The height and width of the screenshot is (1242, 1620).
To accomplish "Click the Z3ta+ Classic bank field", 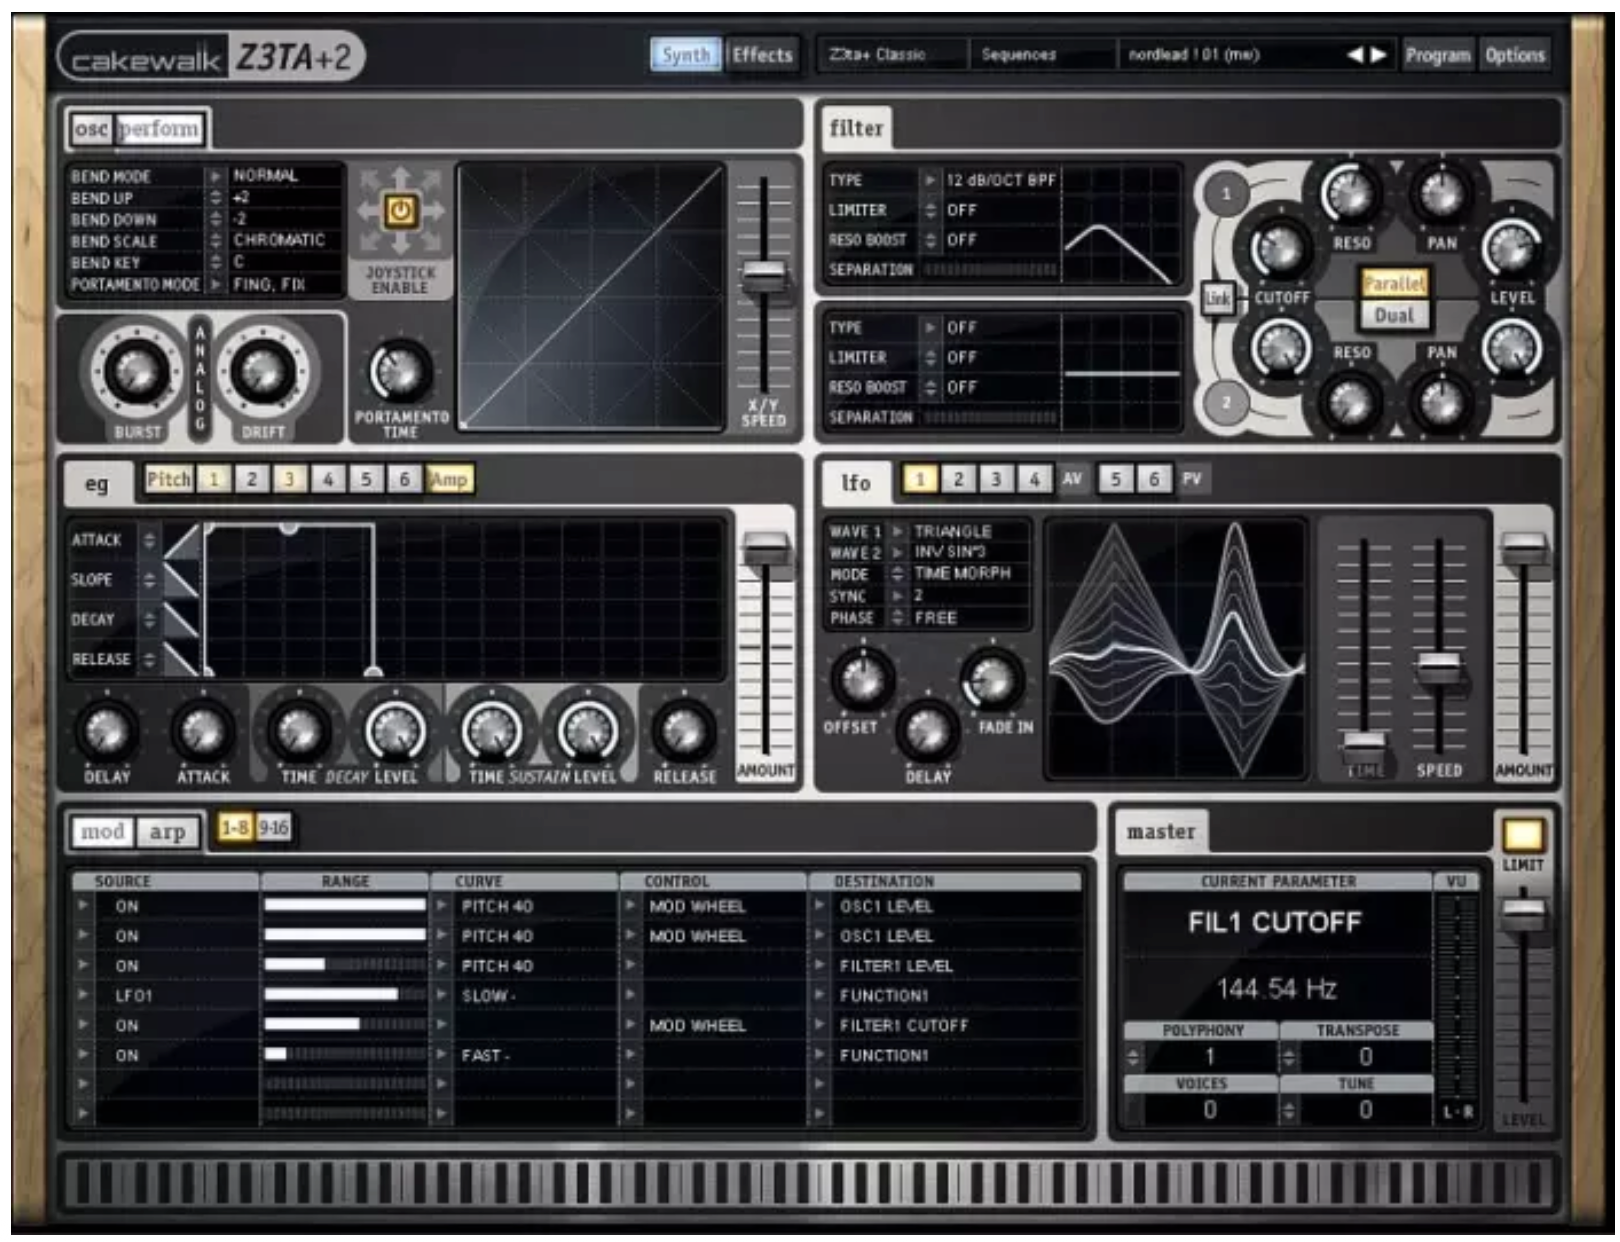I will click(x=892, y=55).
